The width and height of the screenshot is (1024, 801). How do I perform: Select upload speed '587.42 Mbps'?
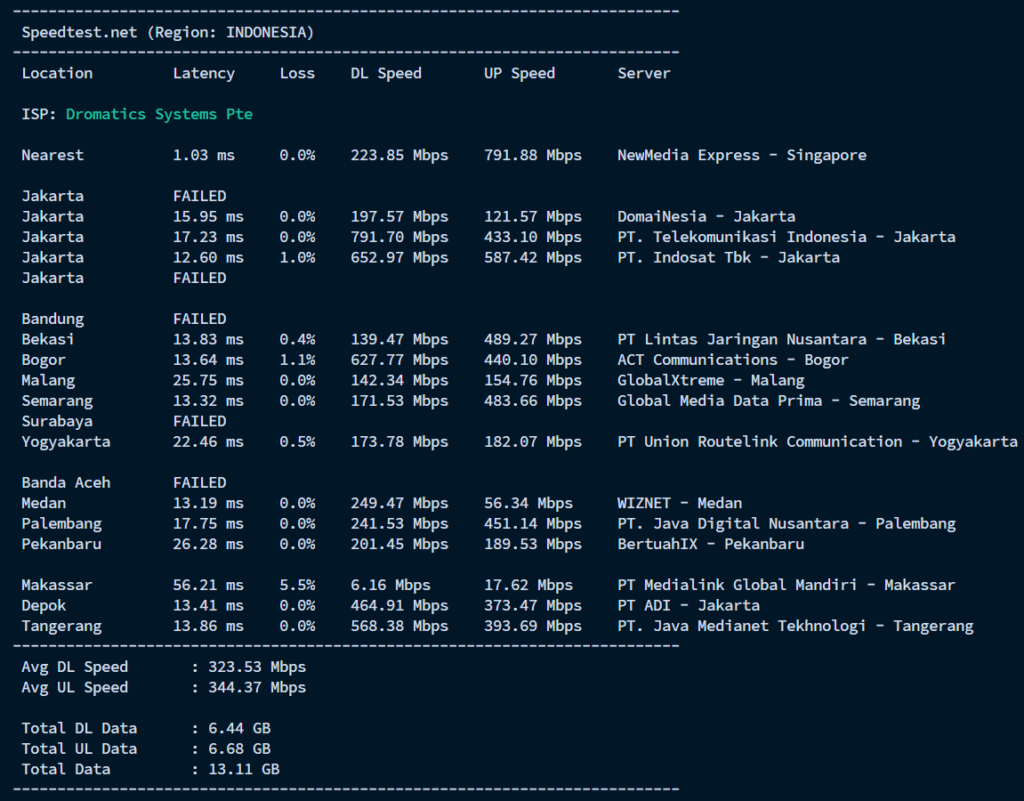click(533, 258)
